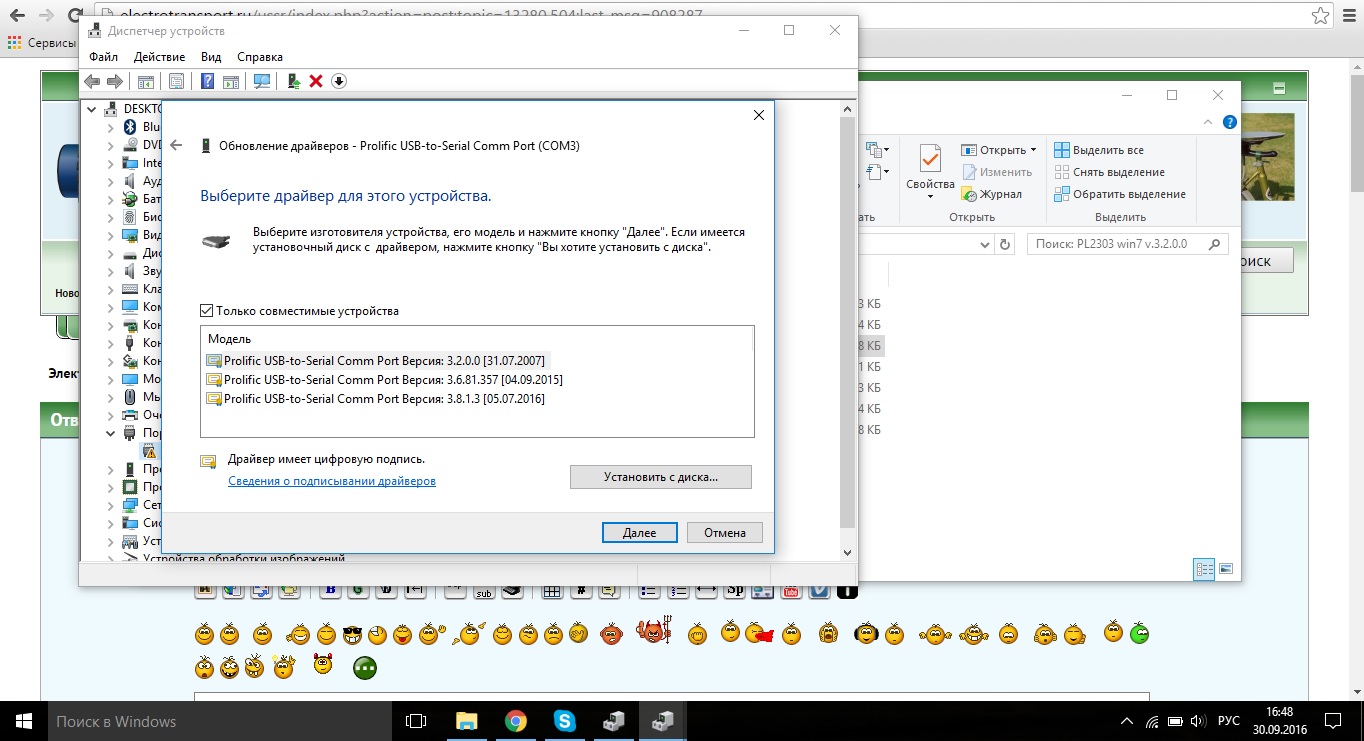Open the Windows Start button
Screen dimensions: 1364x741
click(23, 721)
